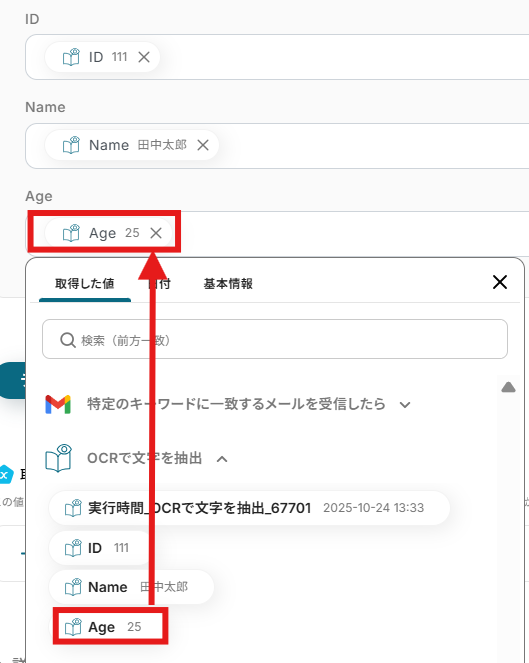The height and width of the screenshot is (663, 529).
Task: Click the OCR icon on the Age chip
Action: [x=71, y=233]
